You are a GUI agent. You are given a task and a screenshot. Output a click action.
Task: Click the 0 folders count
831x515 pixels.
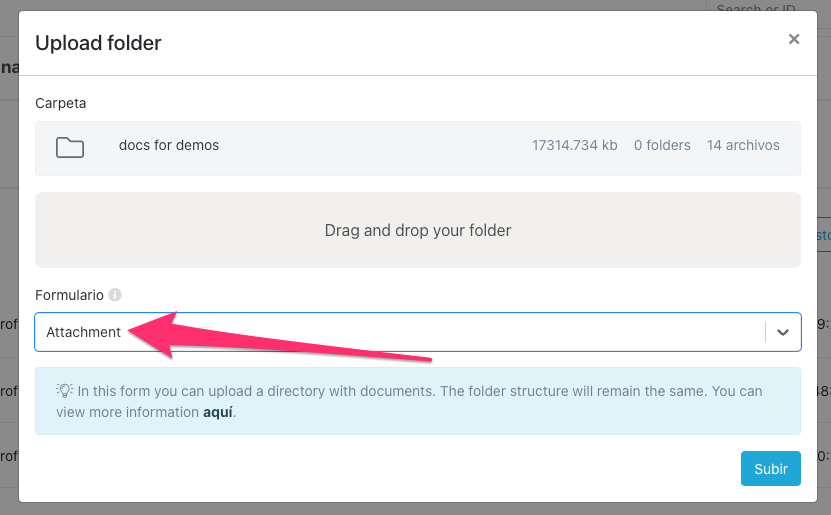pos(662,145)
